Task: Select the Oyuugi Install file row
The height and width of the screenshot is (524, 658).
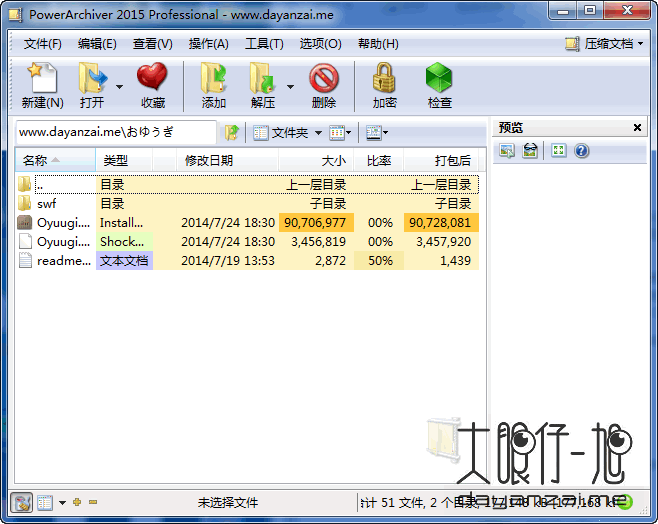Action: pyautogui.click(x=248, y=223)
